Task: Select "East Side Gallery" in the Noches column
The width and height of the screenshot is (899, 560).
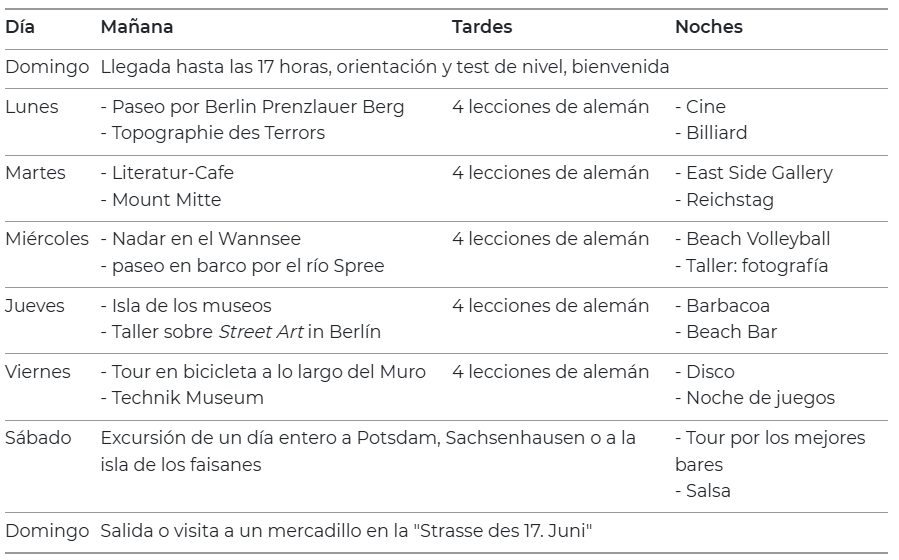Action: 759,173
